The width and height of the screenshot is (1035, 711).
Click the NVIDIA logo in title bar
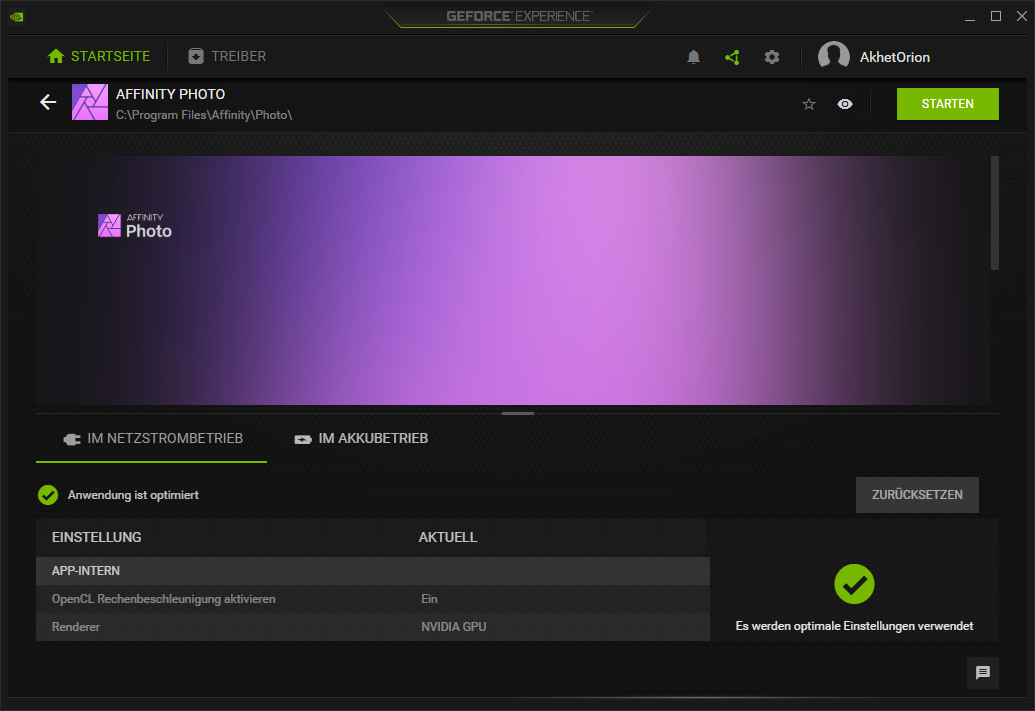pyautogui.click(x=17, y=17)
